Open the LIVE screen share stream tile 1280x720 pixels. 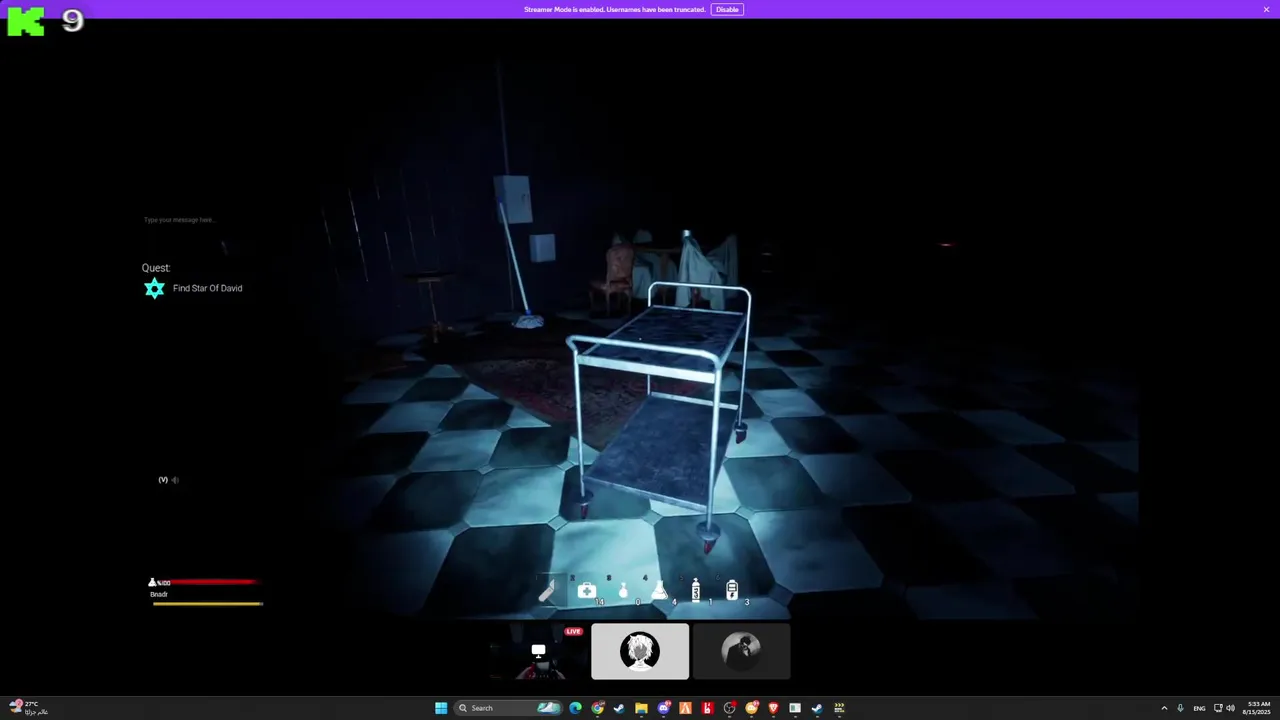coord(538,651)
